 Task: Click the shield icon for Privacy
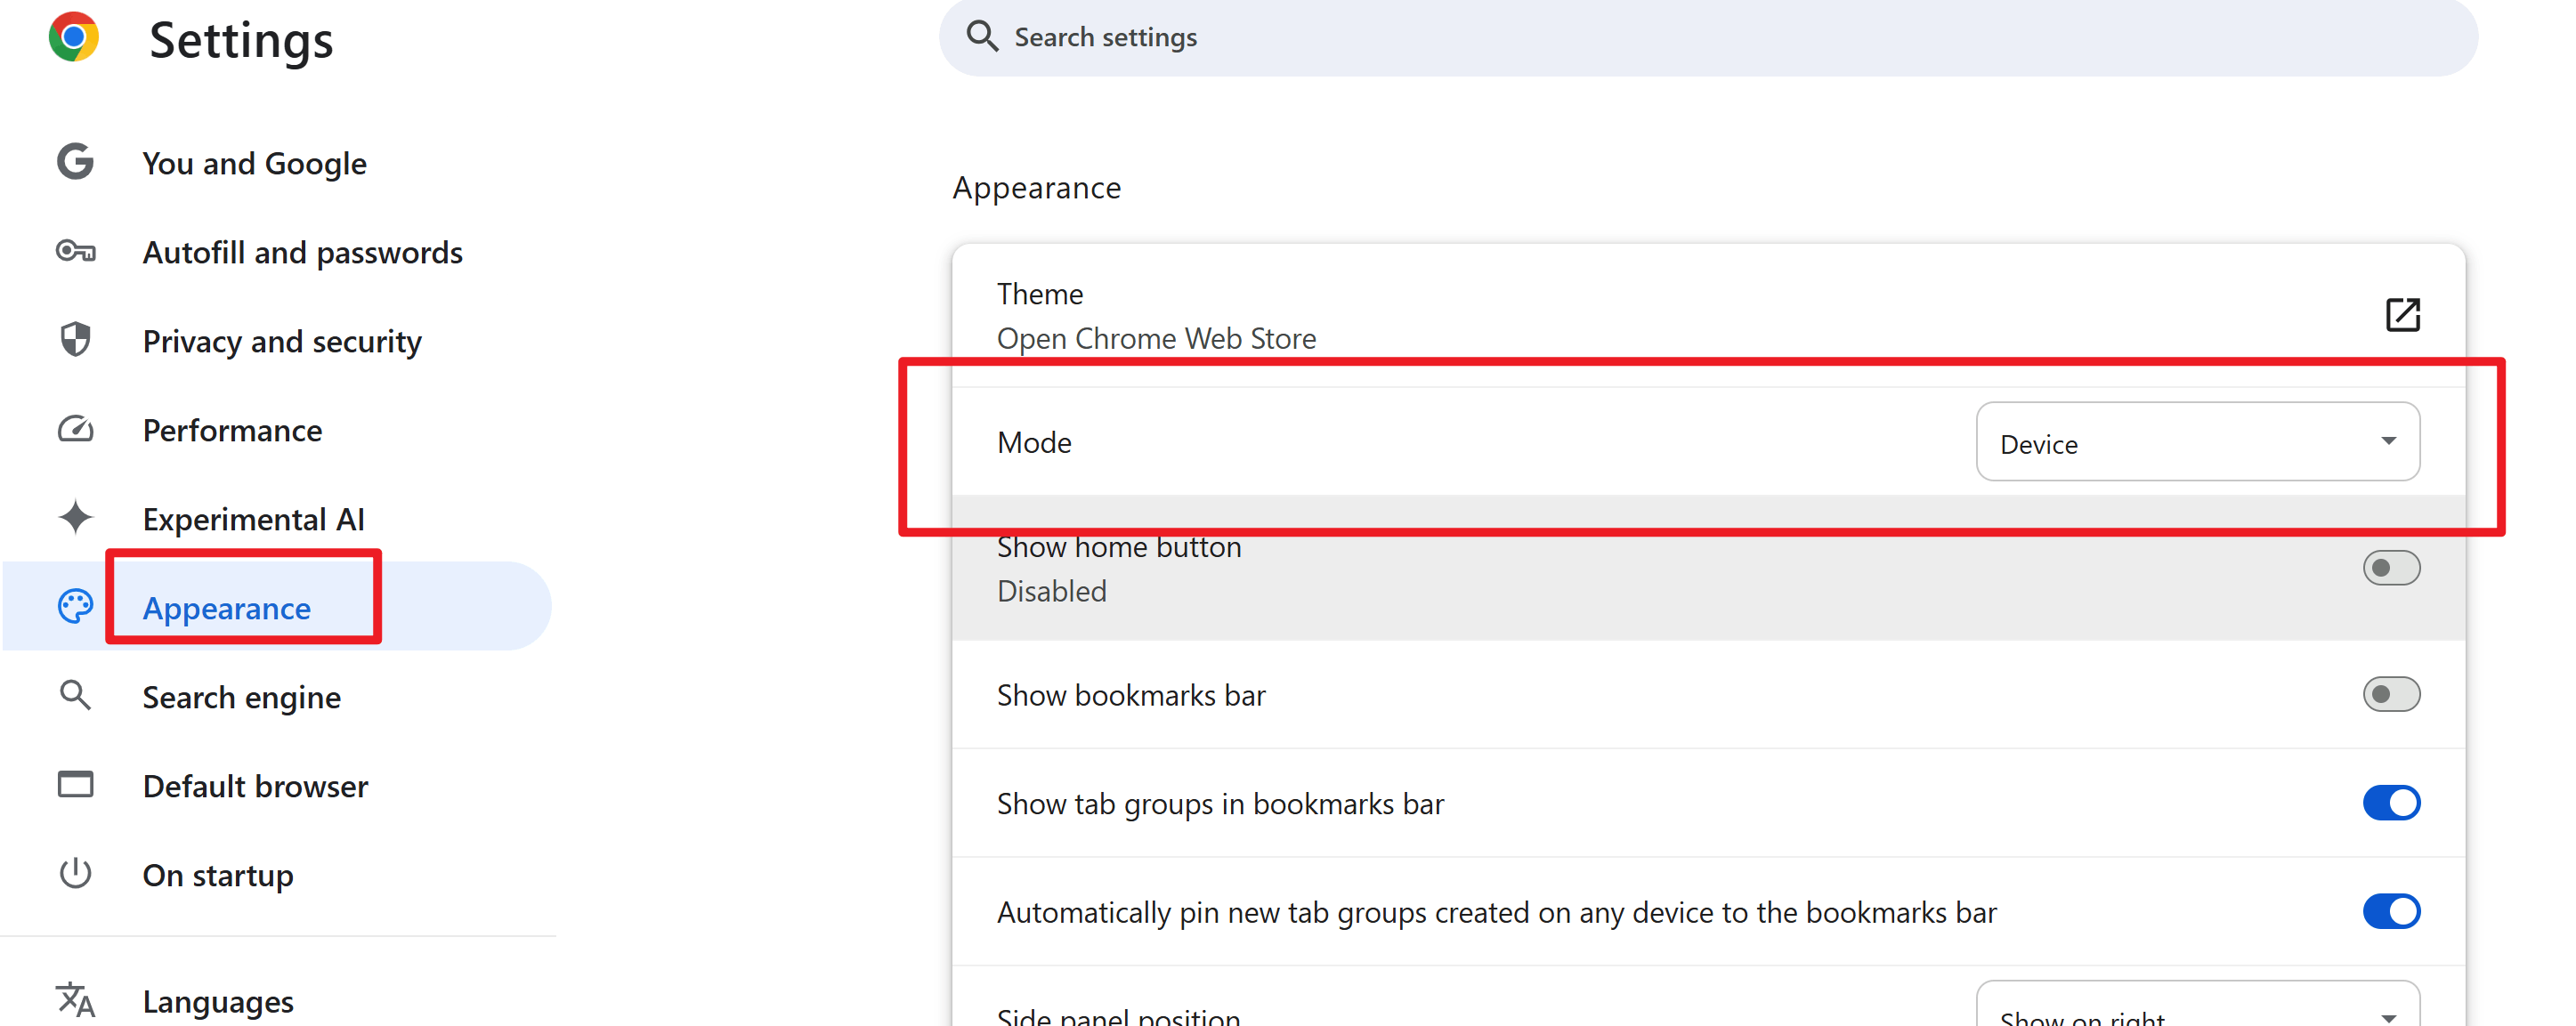[75, 340]
